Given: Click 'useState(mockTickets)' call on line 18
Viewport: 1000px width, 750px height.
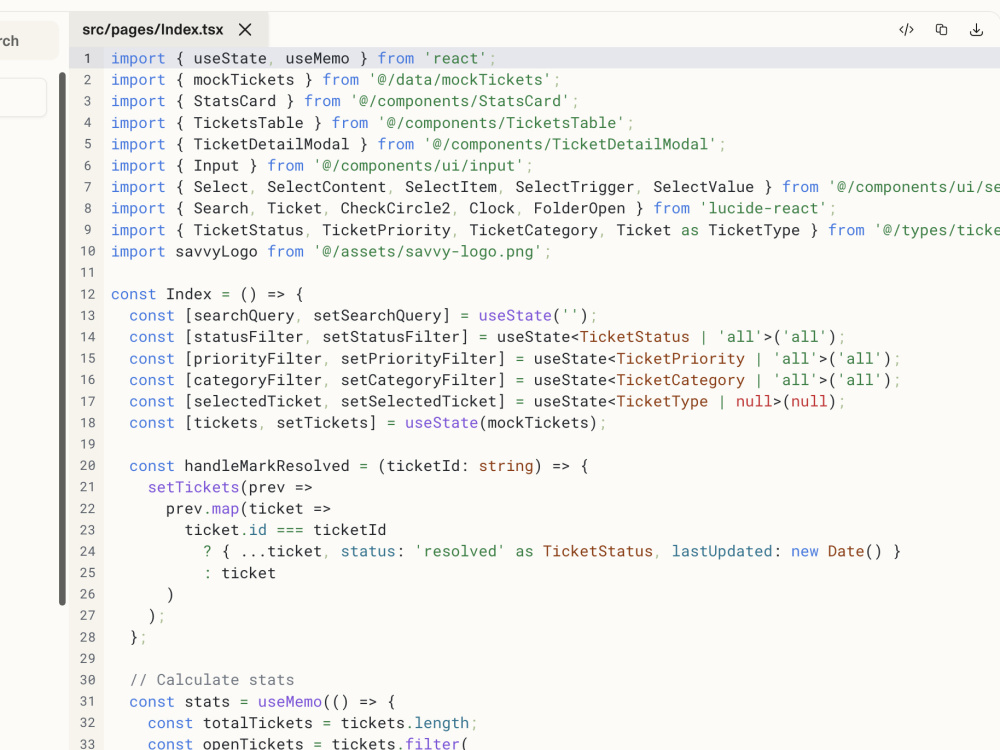Looking at the screenshot, I should (x=501, y=423).
